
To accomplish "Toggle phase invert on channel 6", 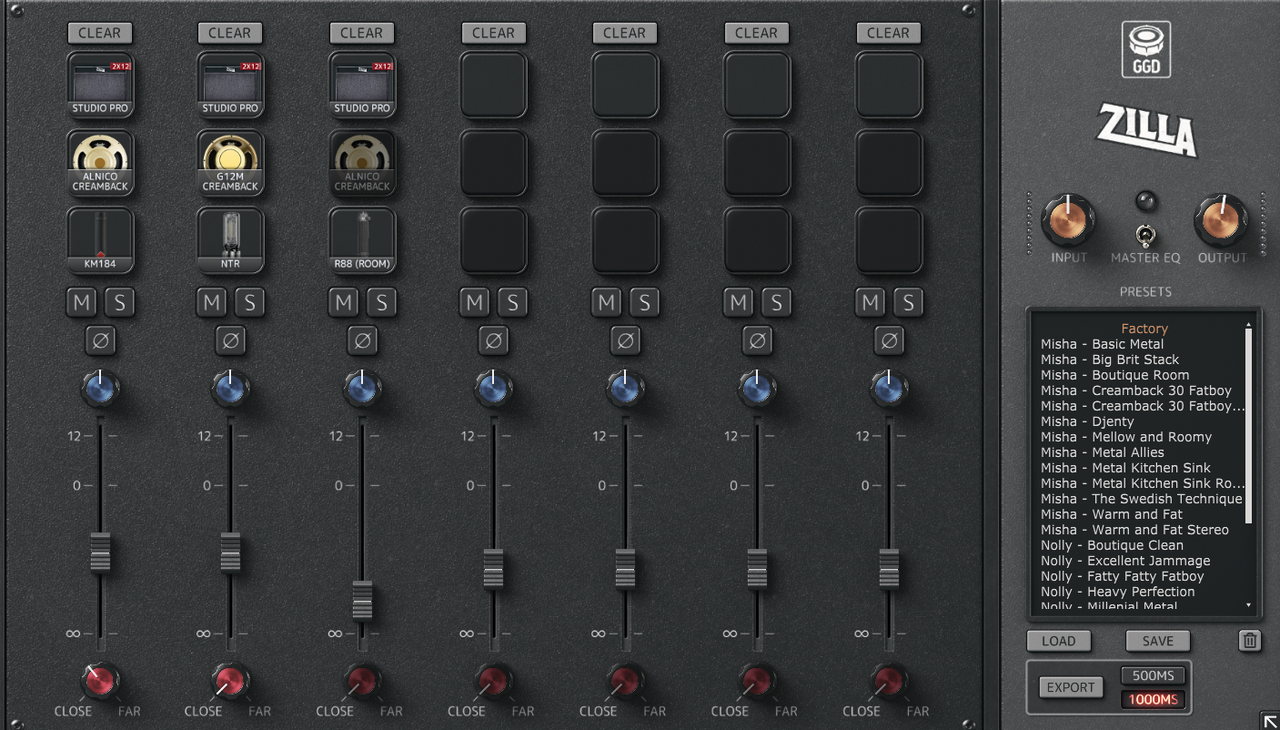I will point(757,341).
